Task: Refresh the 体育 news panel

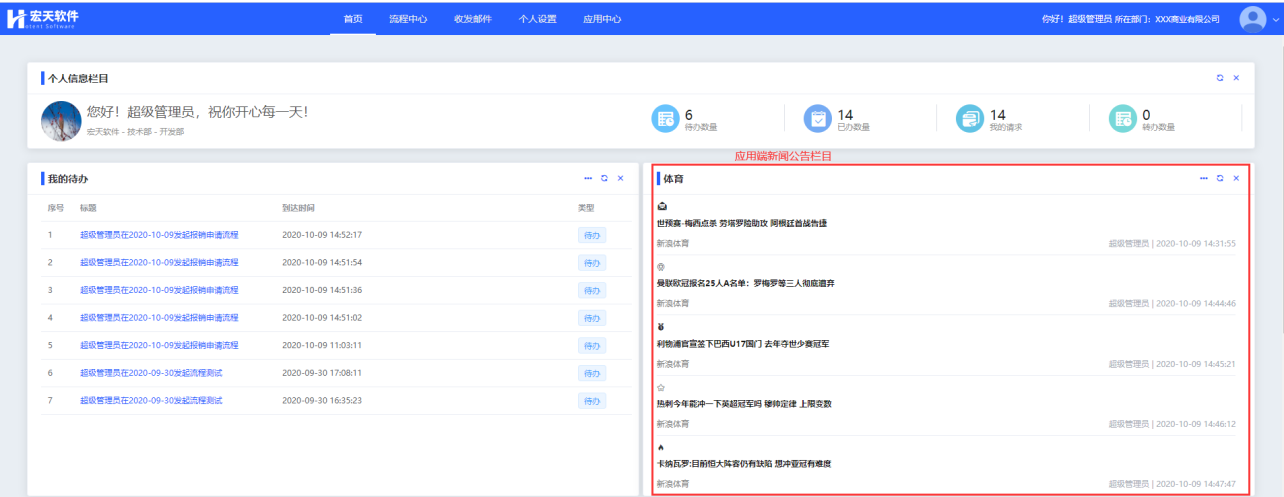Action: [1219, 178]
